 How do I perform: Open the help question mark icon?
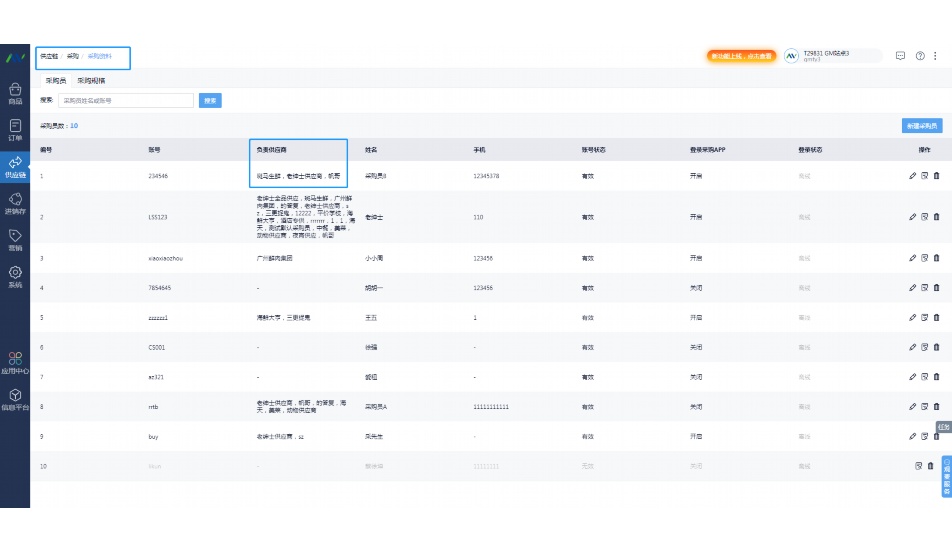(x=920, y=56)
